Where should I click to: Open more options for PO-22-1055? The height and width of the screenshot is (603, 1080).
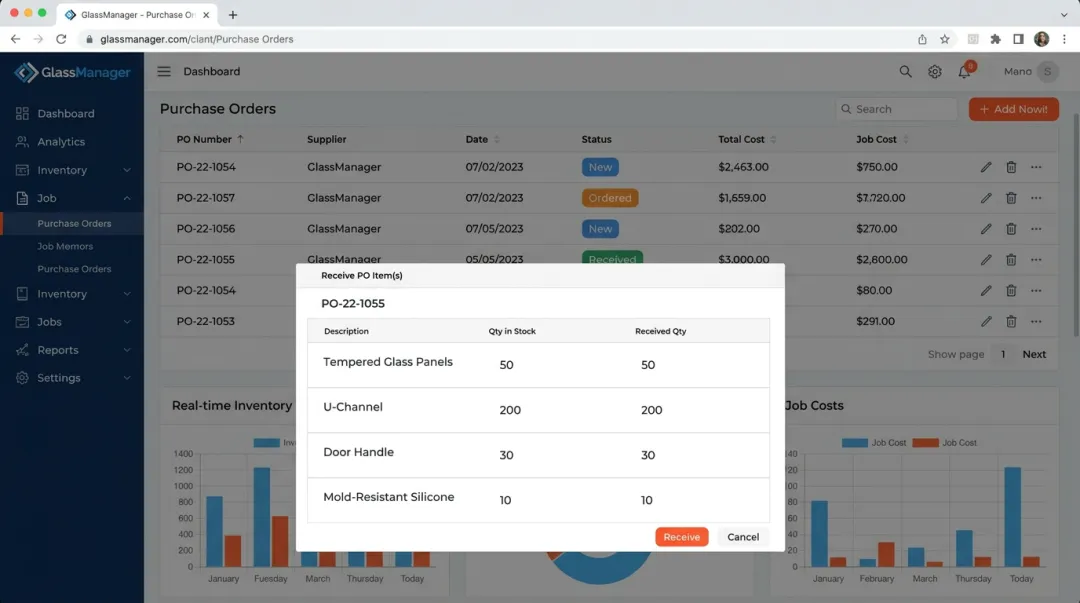coord(1036,260)
